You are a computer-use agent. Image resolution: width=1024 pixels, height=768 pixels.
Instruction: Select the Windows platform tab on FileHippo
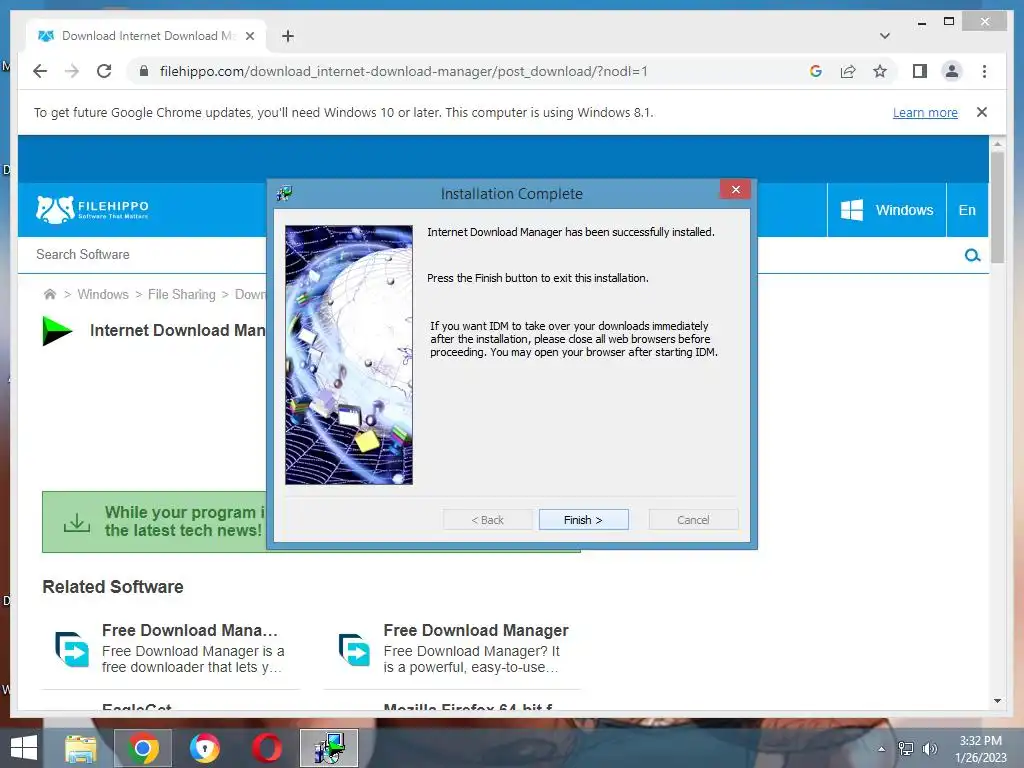coord(886,210)
